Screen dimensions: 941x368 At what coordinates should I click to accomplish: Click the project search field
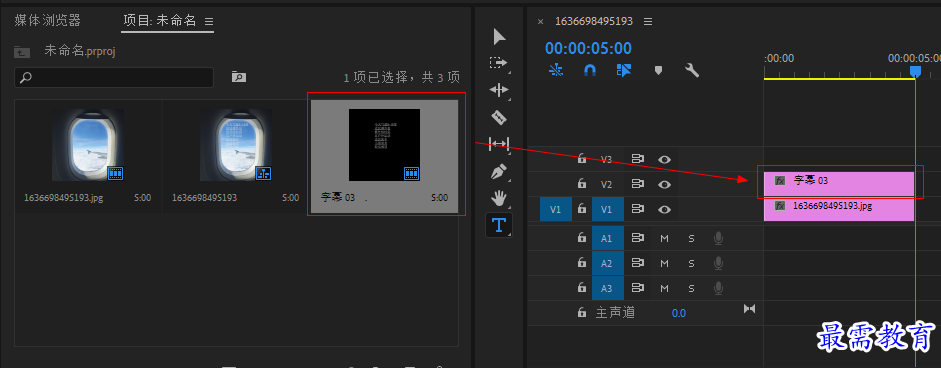tap(114, 77)
